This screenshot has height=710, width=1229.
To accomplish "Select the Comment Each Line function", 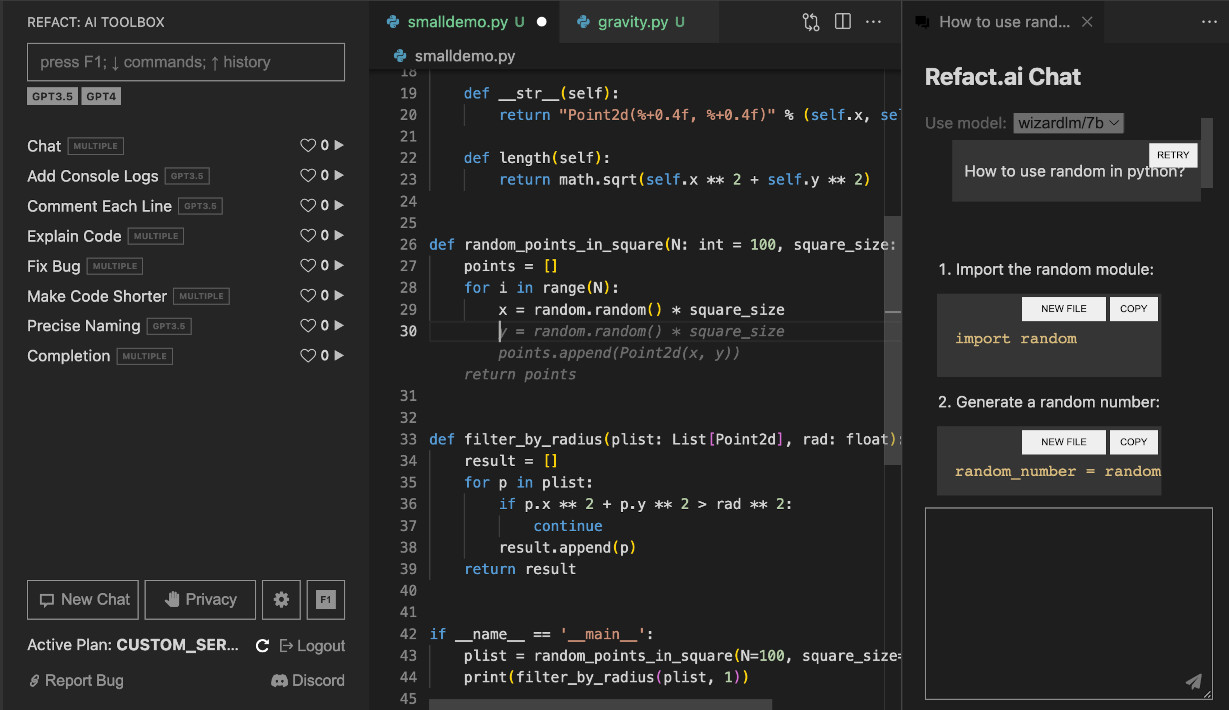I will tap(99, 206).
